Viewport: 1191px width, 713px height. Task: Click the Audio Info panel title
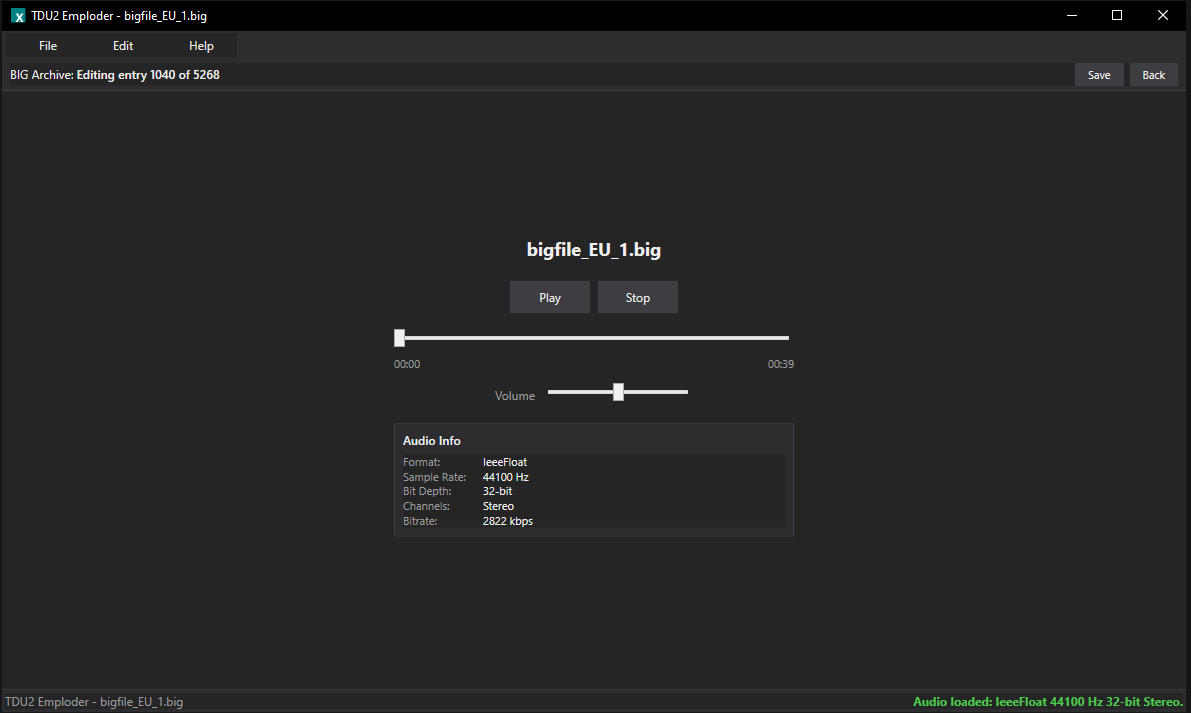tap(431, 440)
